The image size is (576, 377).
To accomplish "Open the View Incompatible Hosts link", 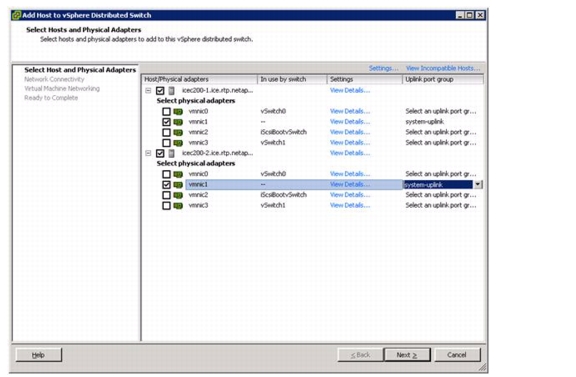I will (x=443, y=68).
